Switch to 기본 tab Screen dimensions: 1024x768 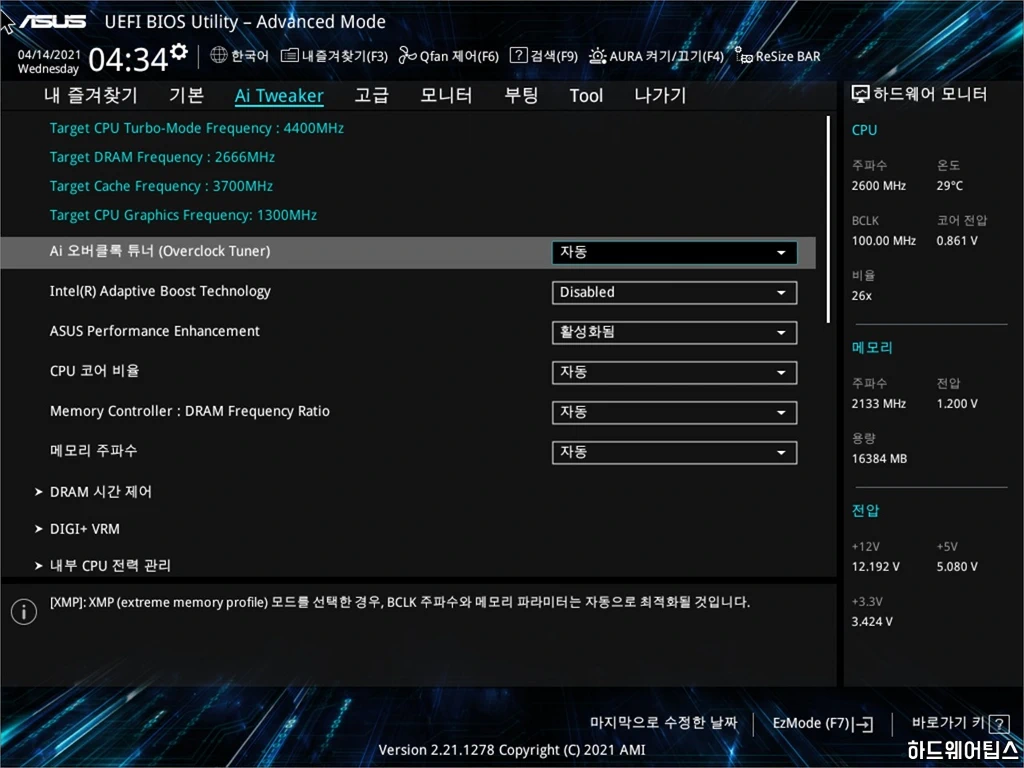(186, 95)
